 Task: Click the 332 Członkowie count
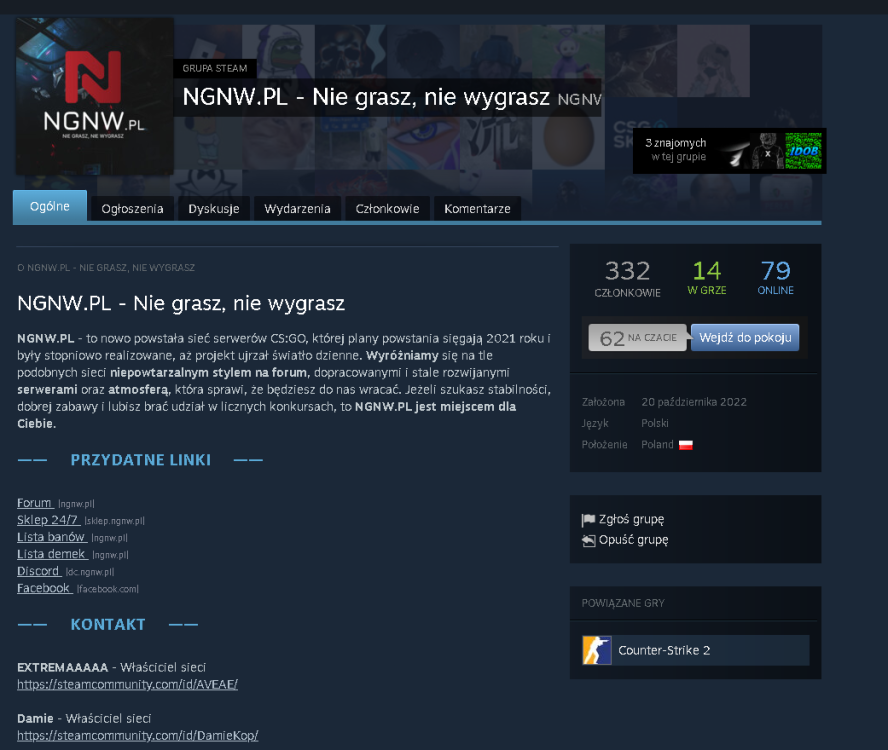(x=627, y=278)
